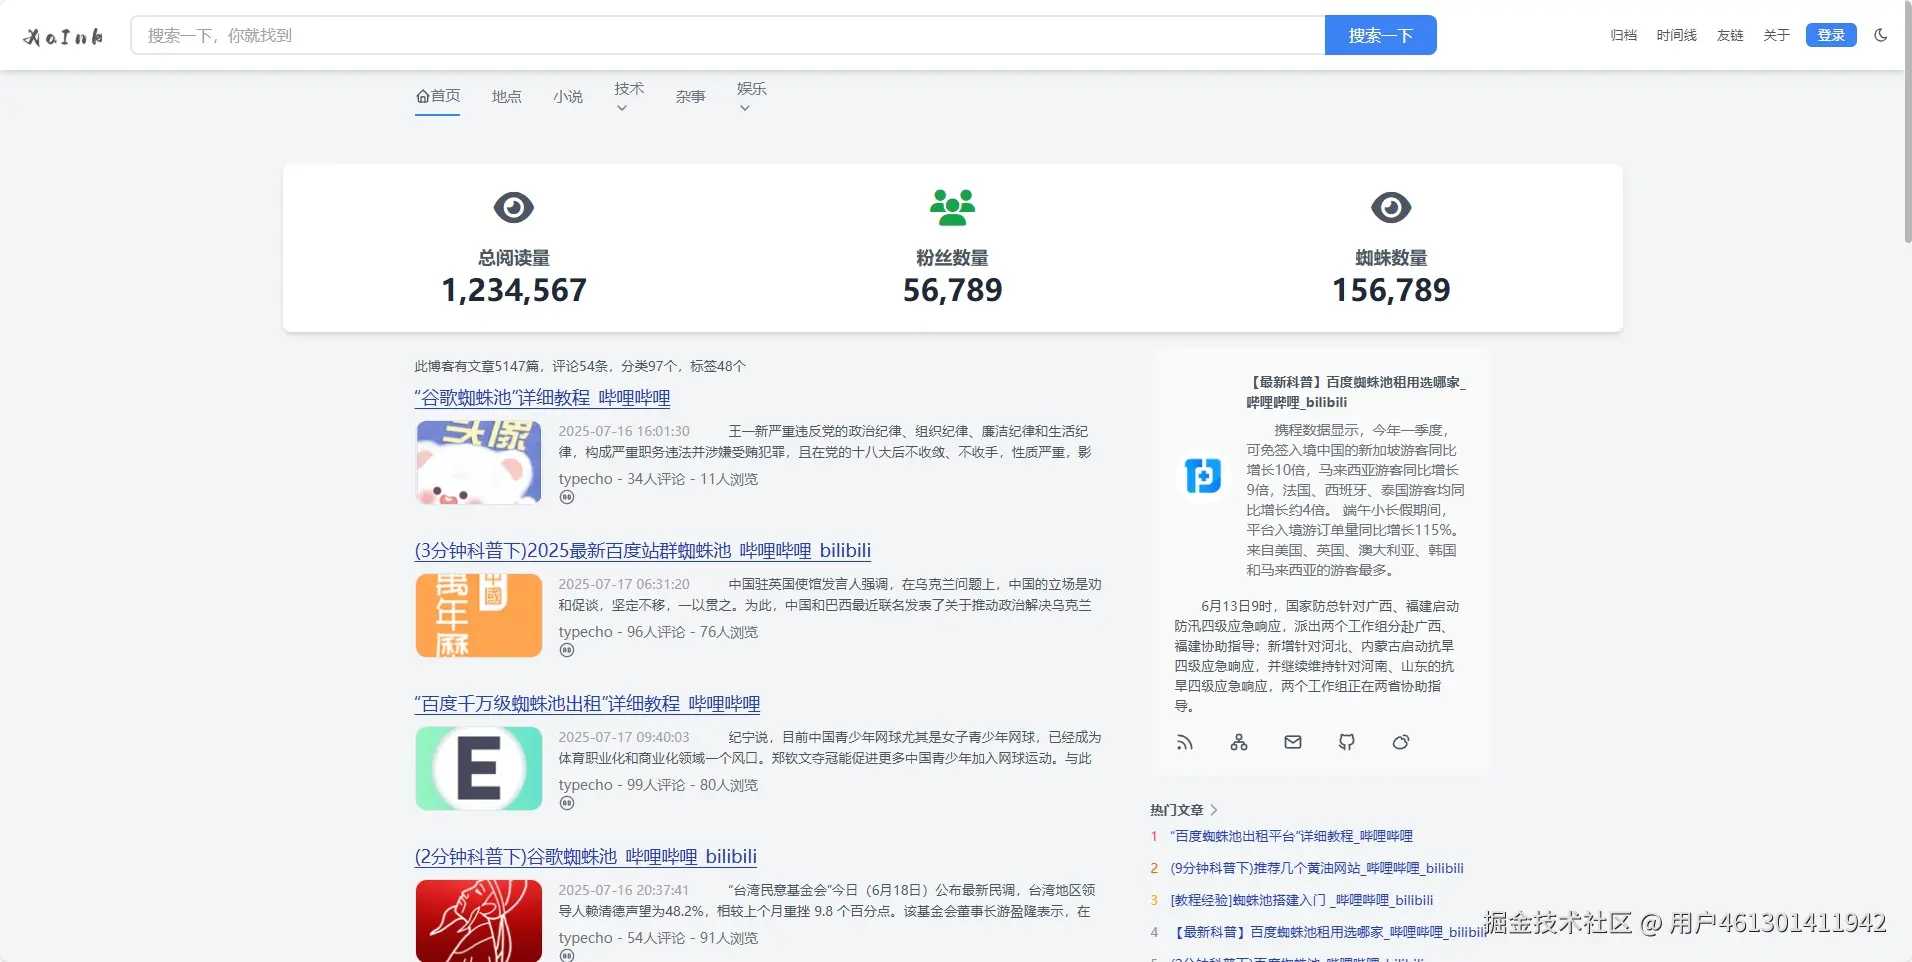The height and width of the screenshot is (962, 1912).
Task: Click the search input field
Action: point(700,34)
